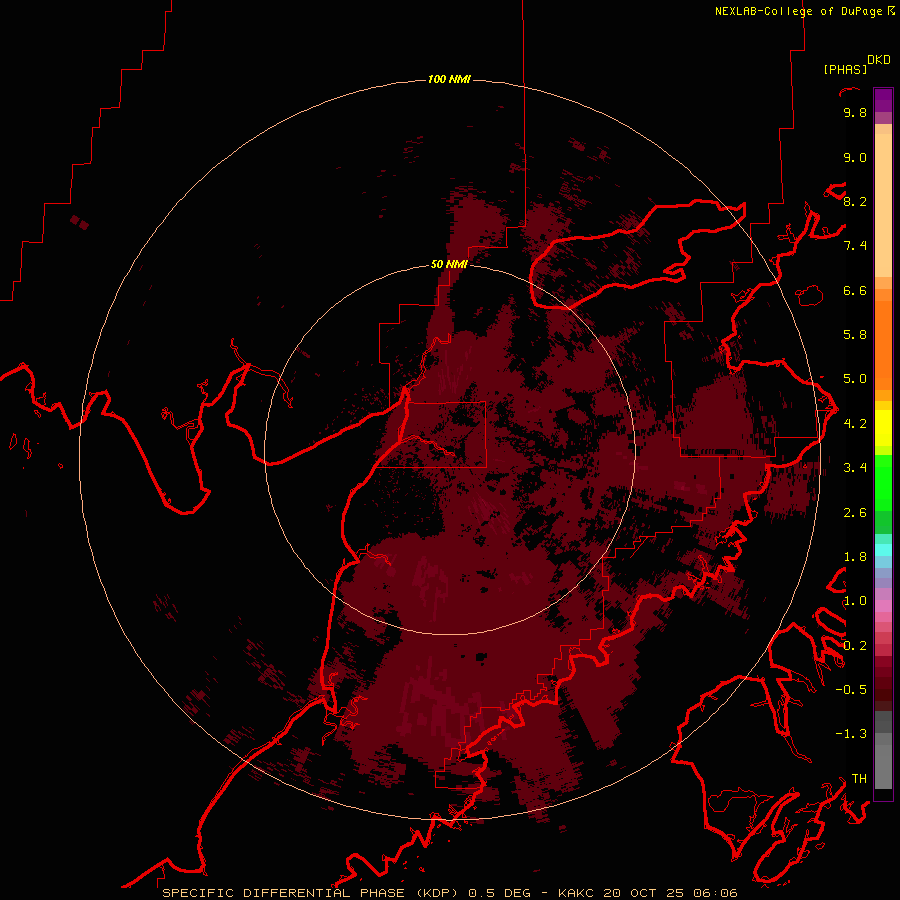Click the '5.8' scale value
This screenshot has width=900, height=900.
pyautogui.click(x=855, y=334)
